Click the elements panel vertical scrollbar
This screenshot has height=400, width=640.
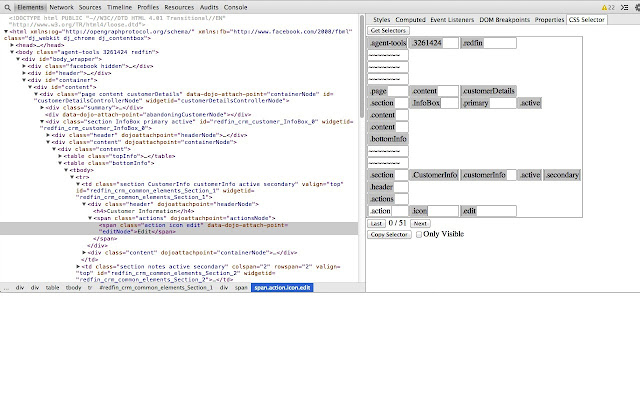(362, 67)
